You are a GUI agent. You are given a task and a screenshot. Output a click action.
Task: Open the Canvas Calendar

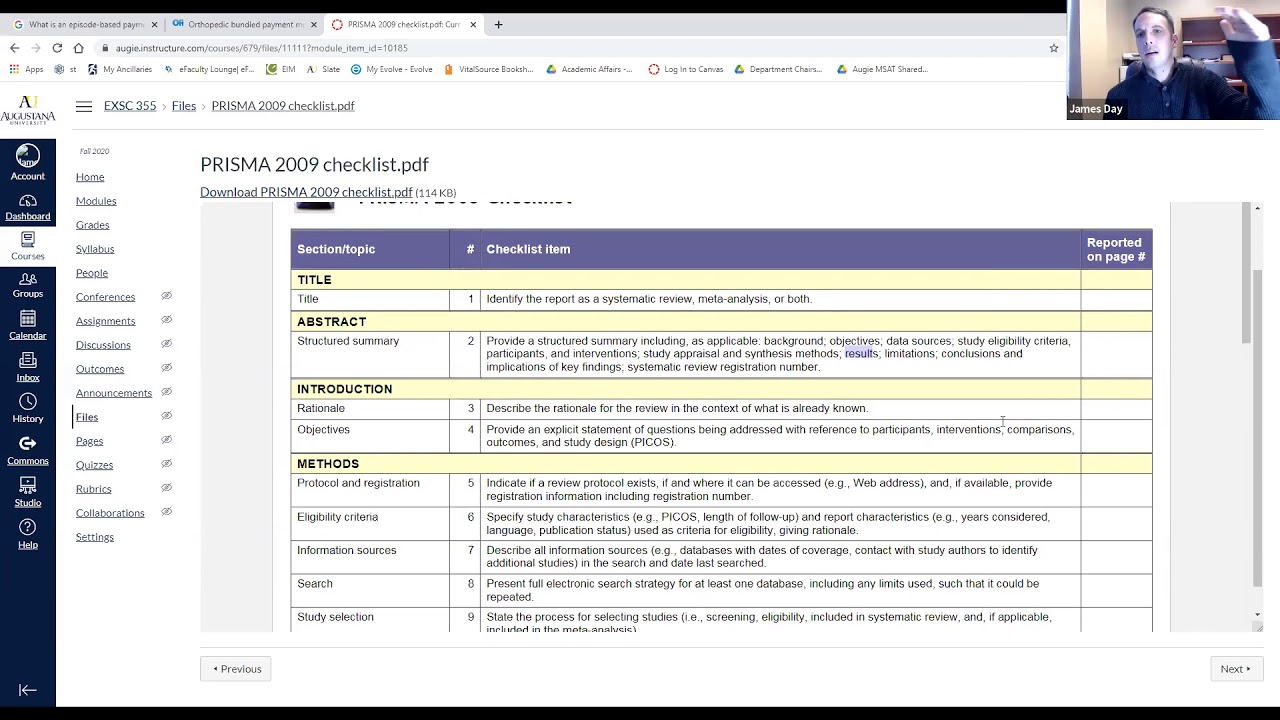coord(28,325)
